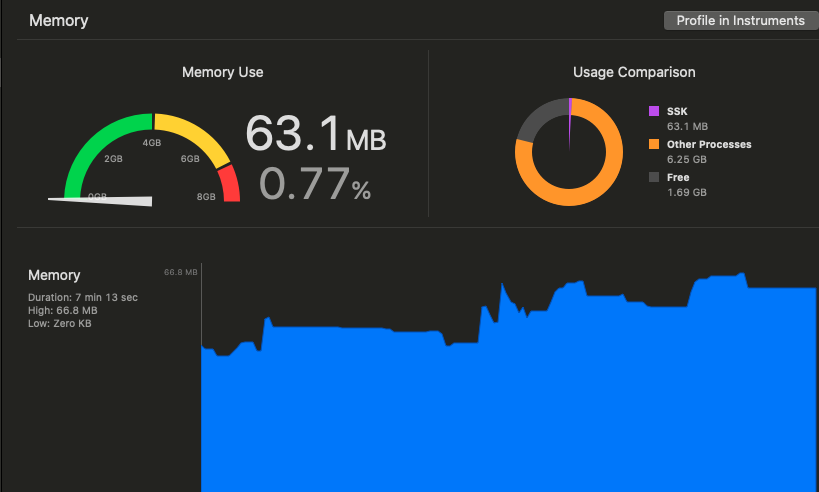Click the green zone of the memory gauge

click(97, 144)
